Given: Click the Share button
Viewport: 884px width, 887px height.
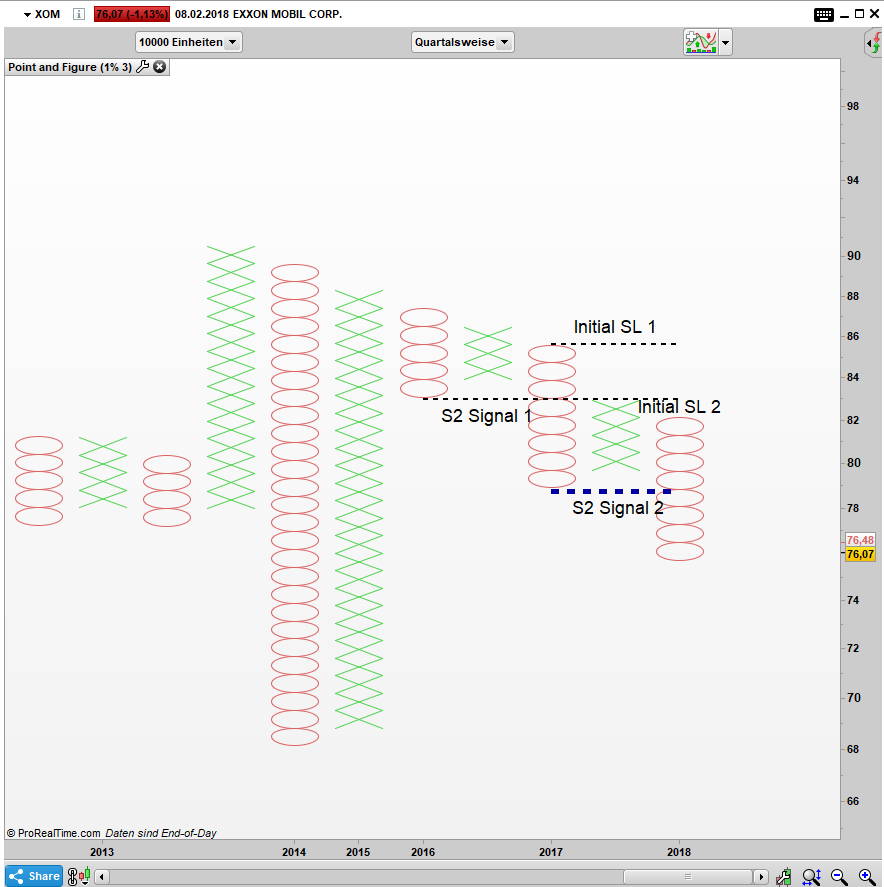Looking at the screenshot, I should pos(35,876).
